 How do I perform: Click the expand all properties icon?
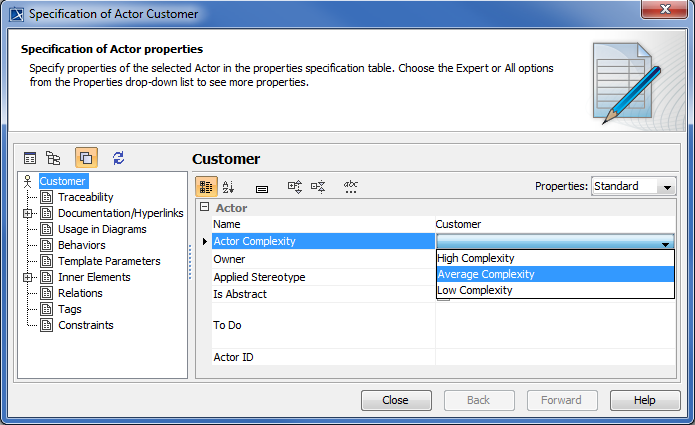295,186
